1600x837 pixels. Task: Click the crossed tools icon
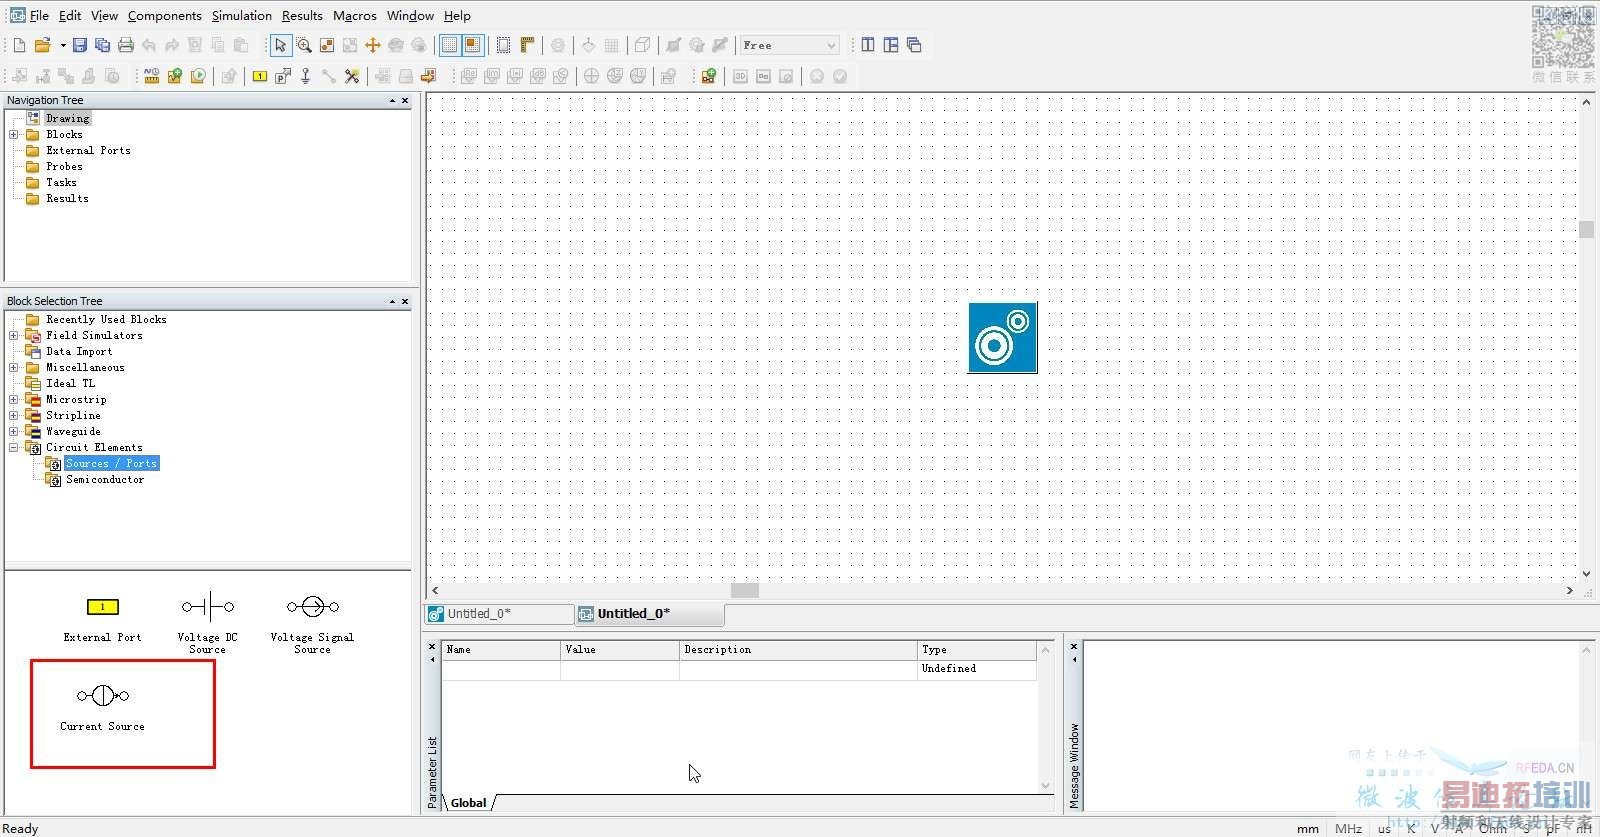pyautogui.click(x=352, y=76)
